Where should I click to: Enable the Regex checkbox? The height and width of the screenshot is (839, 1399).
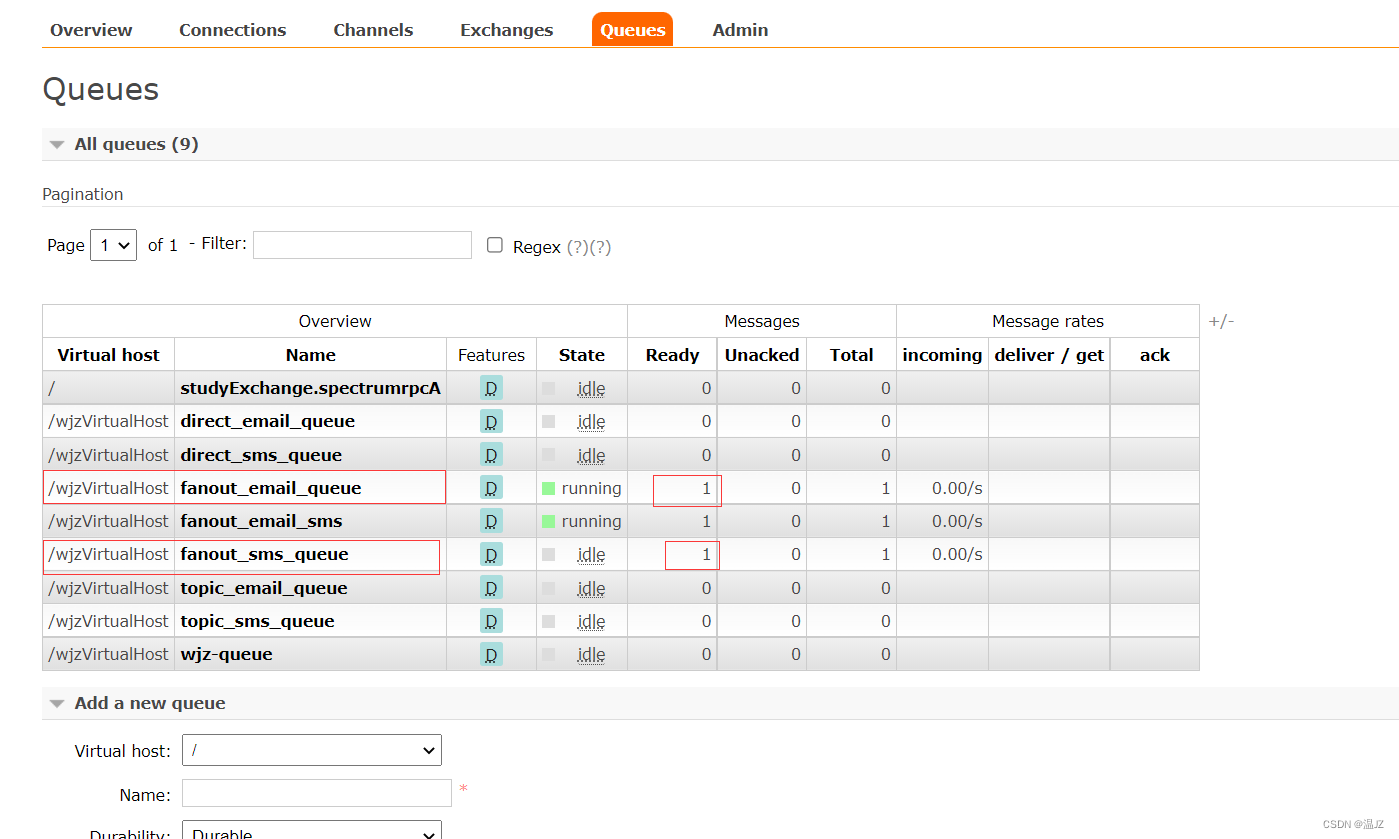pos(495,245)
